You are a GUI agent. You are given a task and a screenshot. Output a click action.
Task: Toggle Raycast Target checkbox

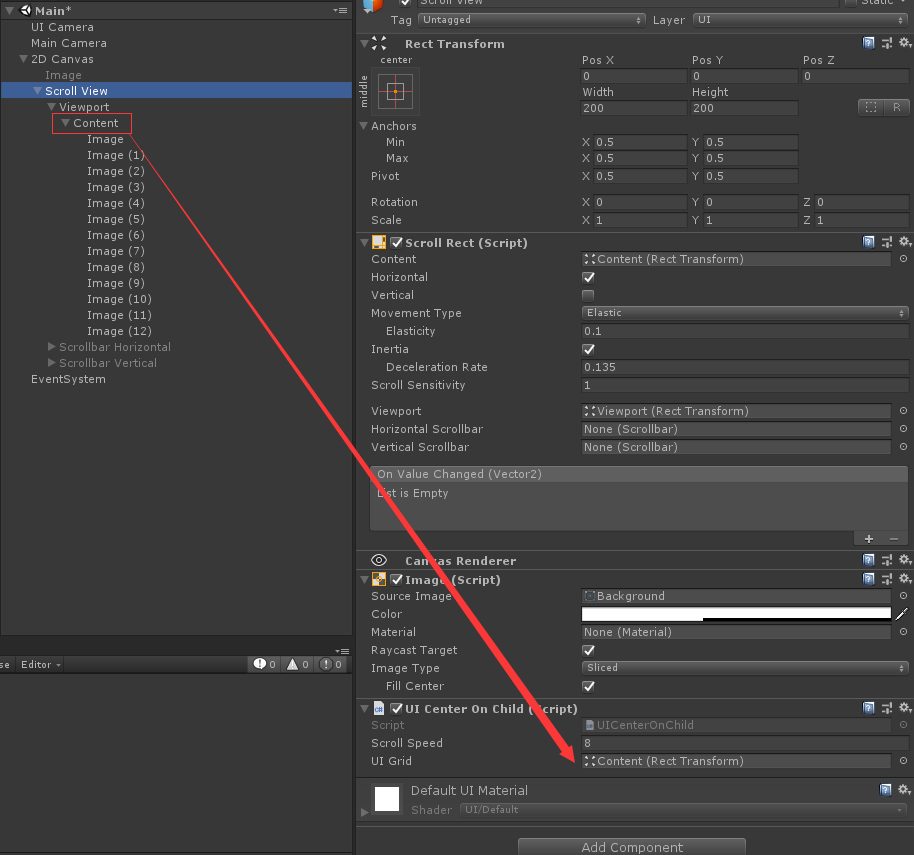588,650
